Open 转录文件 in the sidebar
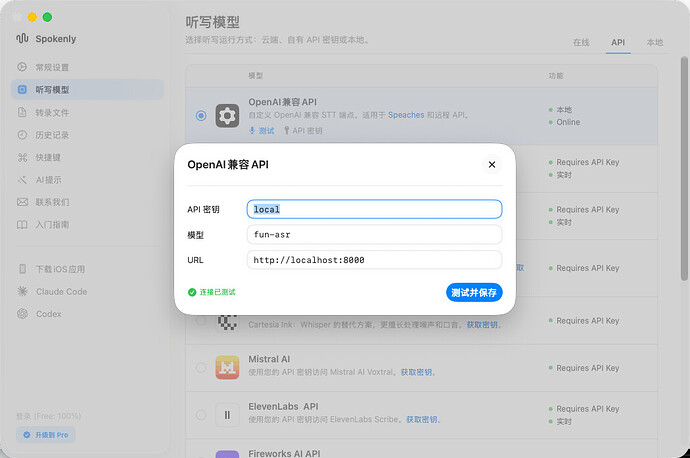The height and width of the screenshot is (458, 690). click(87, 112)
